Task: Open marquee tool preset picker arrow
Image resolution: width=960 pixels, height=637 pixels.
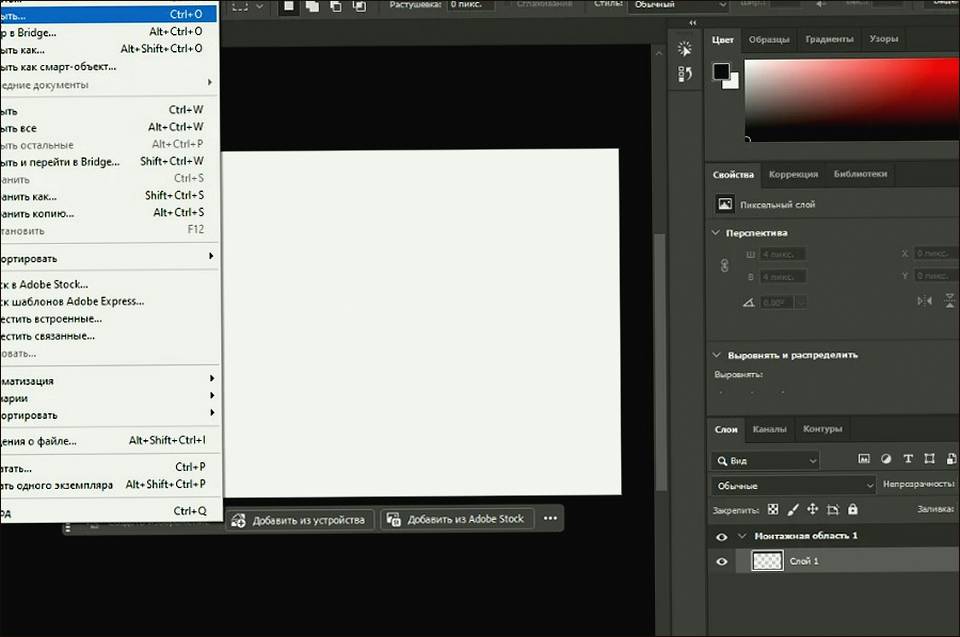Action: pyautogui.click(x=260, y=6)
